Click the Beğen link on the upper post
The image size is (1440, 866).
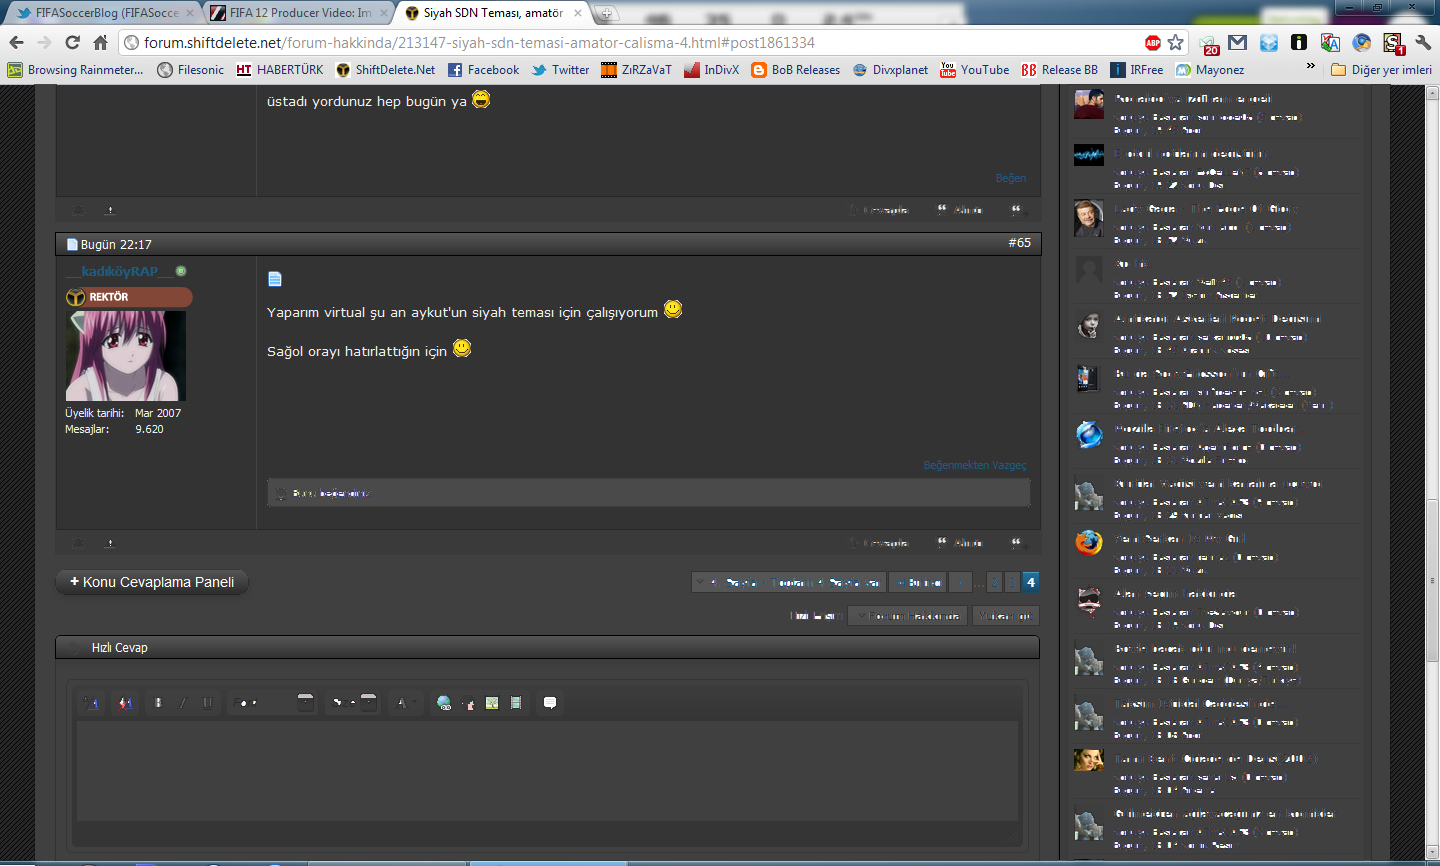(x=1011, y=178)
